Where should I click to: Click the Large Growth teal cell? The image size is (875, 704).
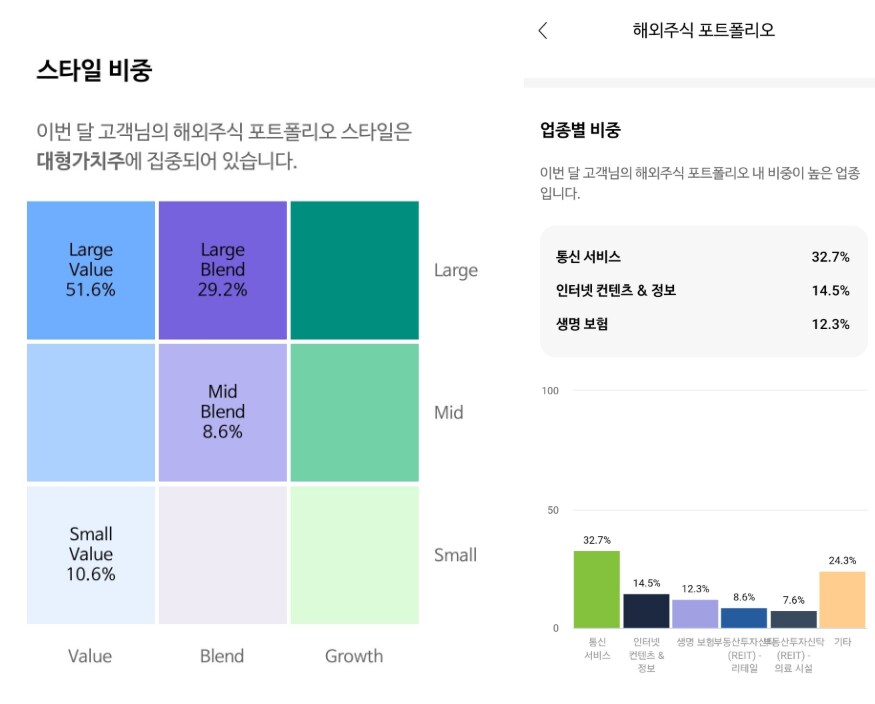click(354, 270)
